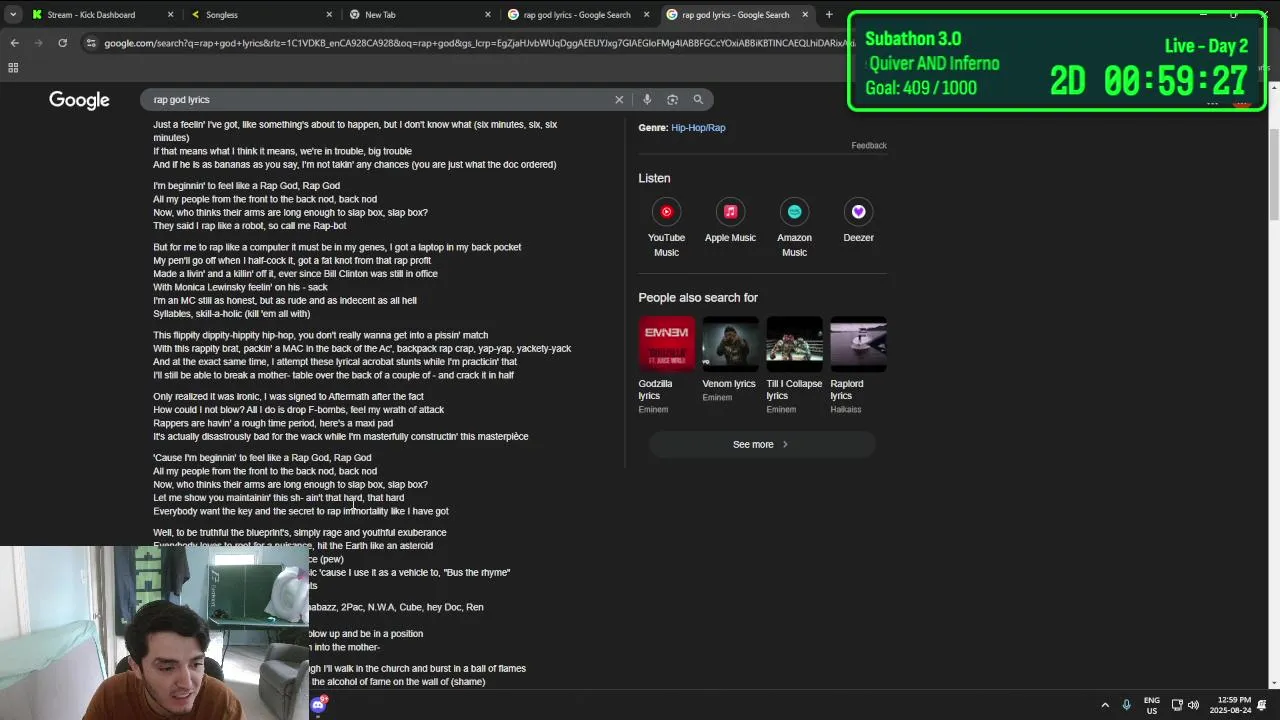
Task: Click the Subathon 3.0 overlay title
Action: pyautogui.click(x=913, y=39)
